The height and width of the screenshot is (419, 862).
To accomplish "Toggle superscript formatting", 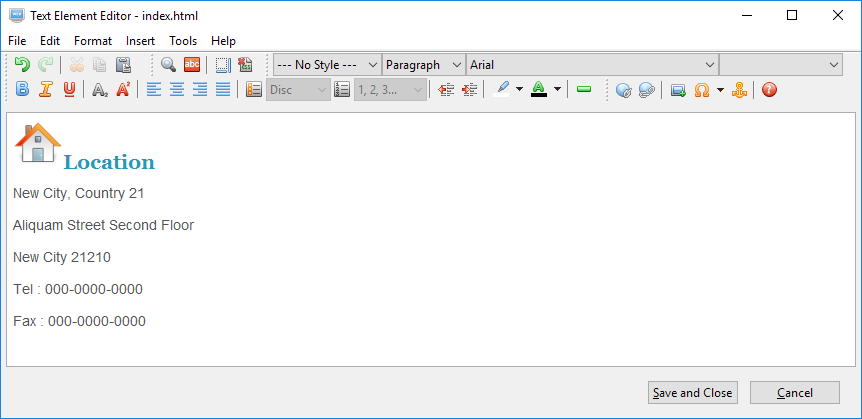I will click(x=123, y=90).
